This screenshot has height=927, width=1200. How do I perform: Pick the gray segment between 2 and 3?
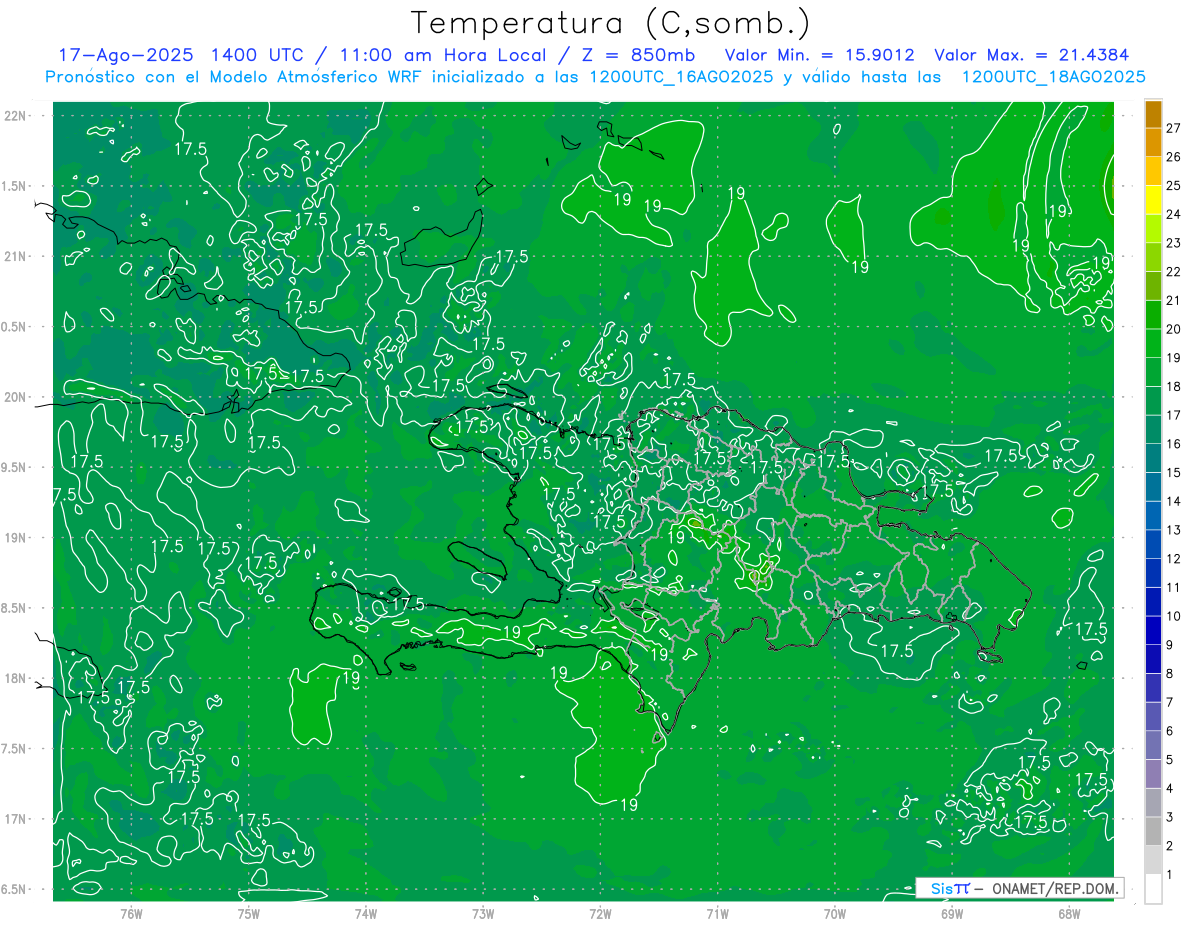pos(1153,831)
